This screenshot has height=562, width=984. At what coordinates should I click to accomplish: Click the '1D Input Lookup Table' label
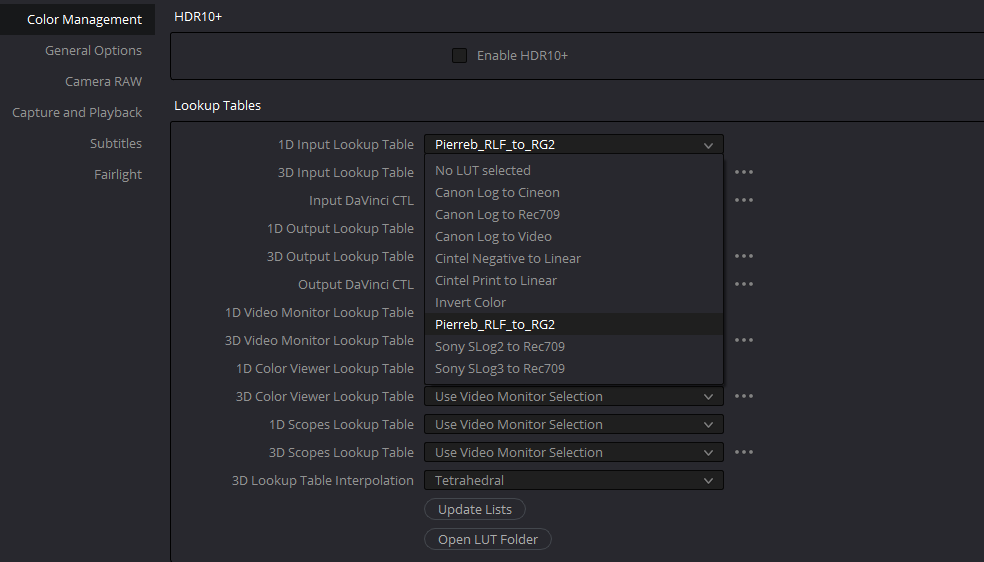346,144
